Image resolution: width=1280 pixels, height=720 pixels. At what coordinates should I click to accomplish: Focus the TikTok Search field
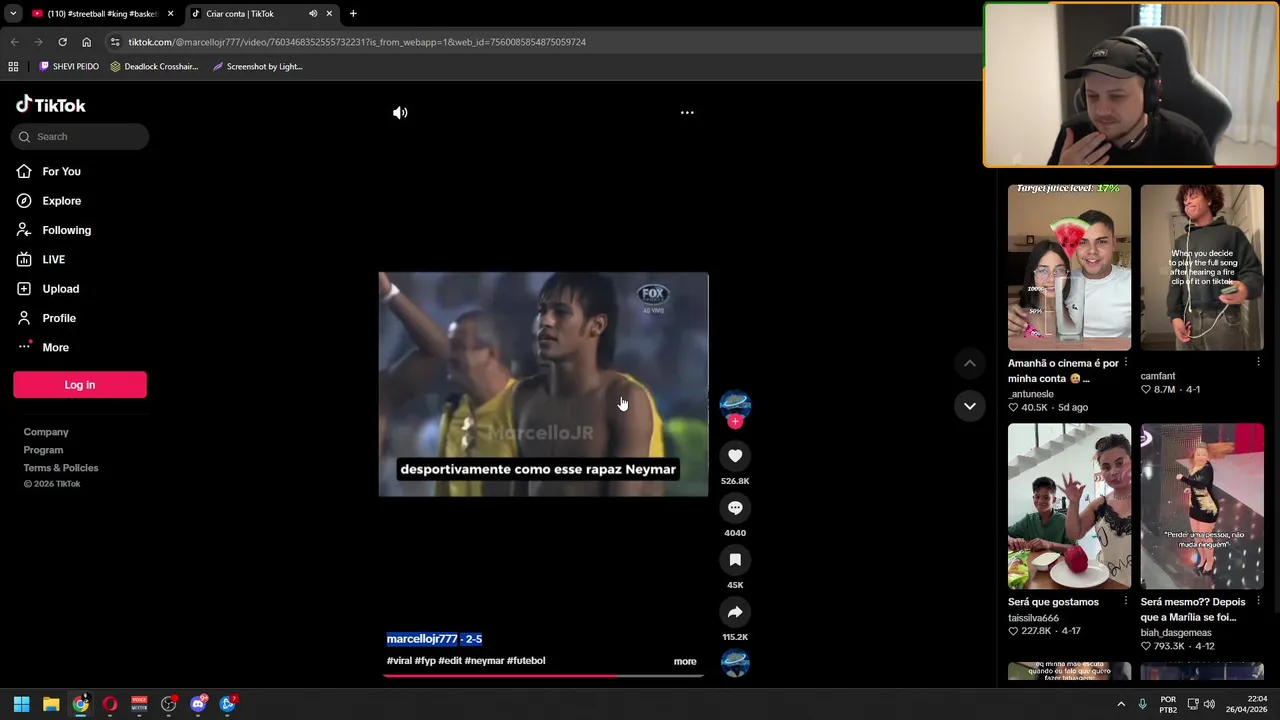80,137
